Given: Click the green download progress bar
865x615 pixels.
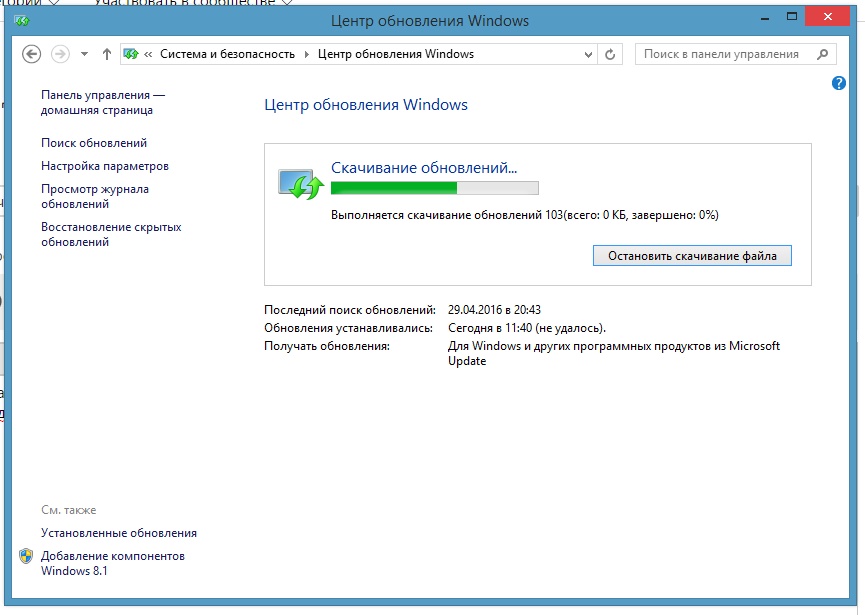Looking at the screenshot, I should click(x=435, y=188).
